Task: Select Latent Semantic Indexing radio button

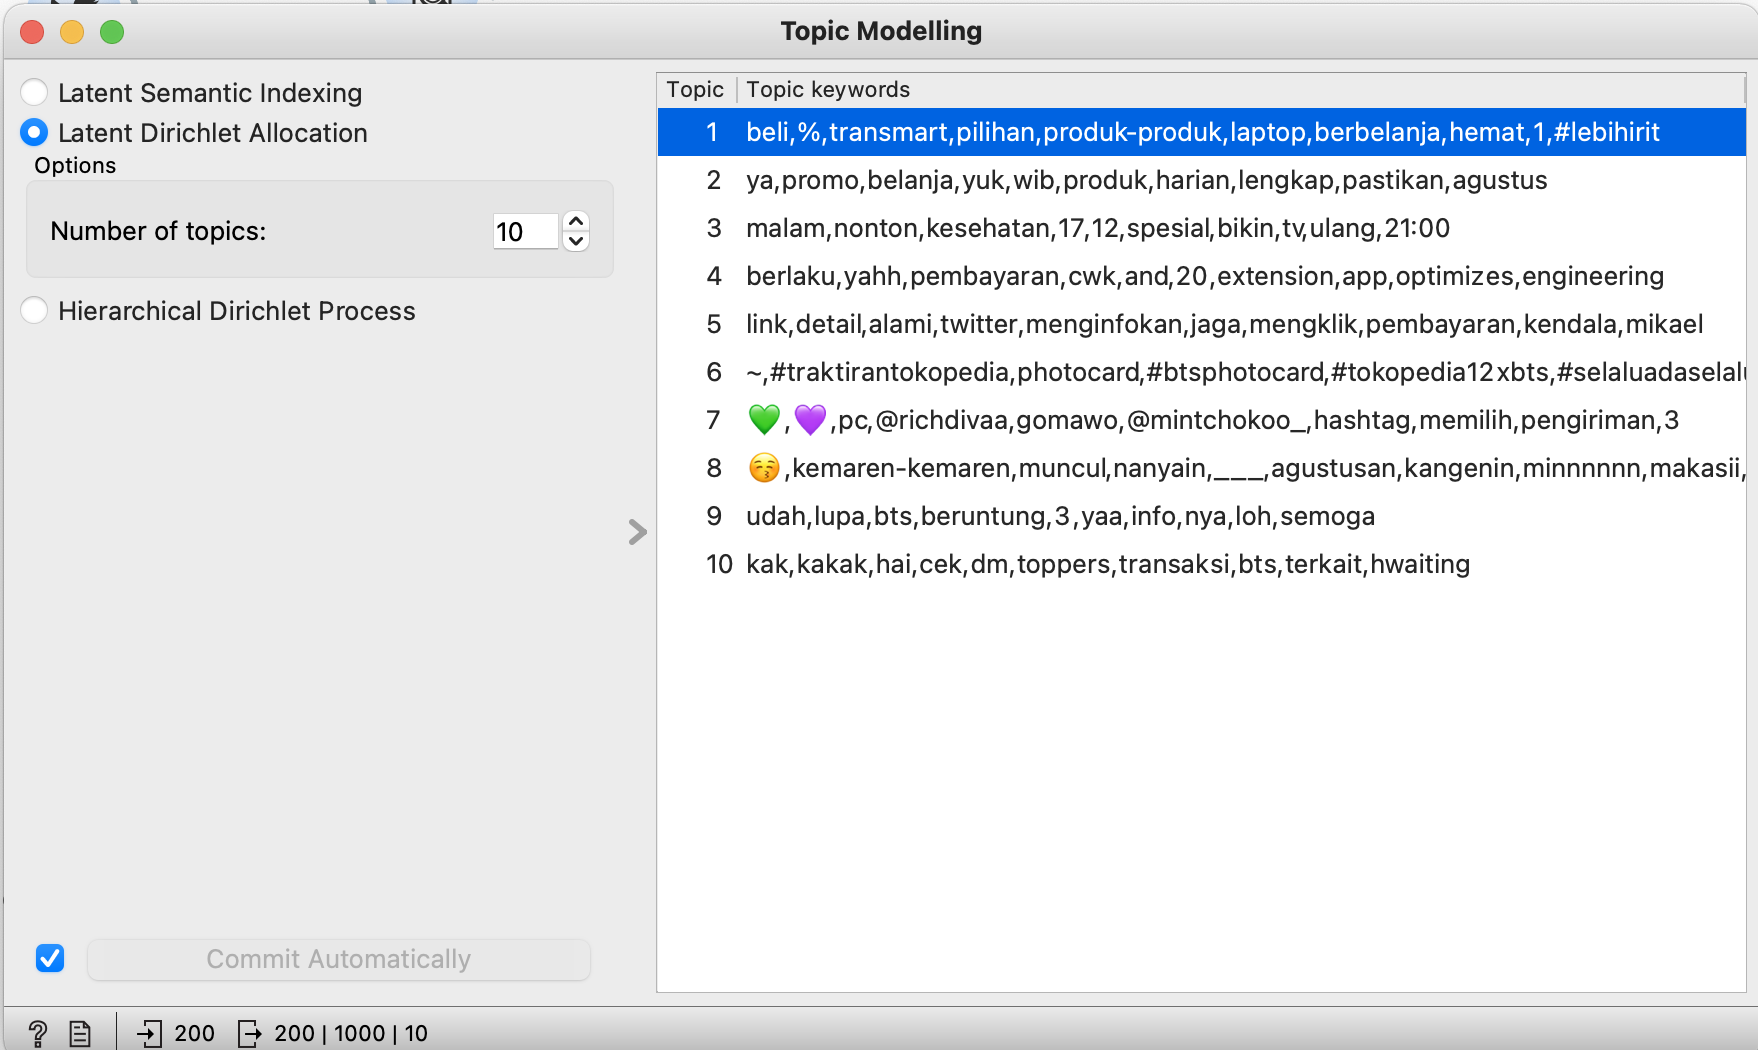Action: 34,92
